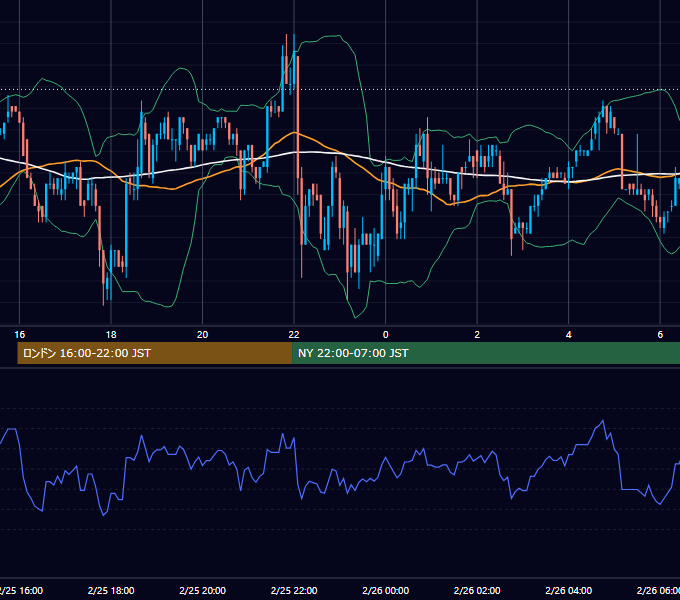Select the London 16:00-22:00 JST session bar
The image size is (680, 600).
point(155,353)
